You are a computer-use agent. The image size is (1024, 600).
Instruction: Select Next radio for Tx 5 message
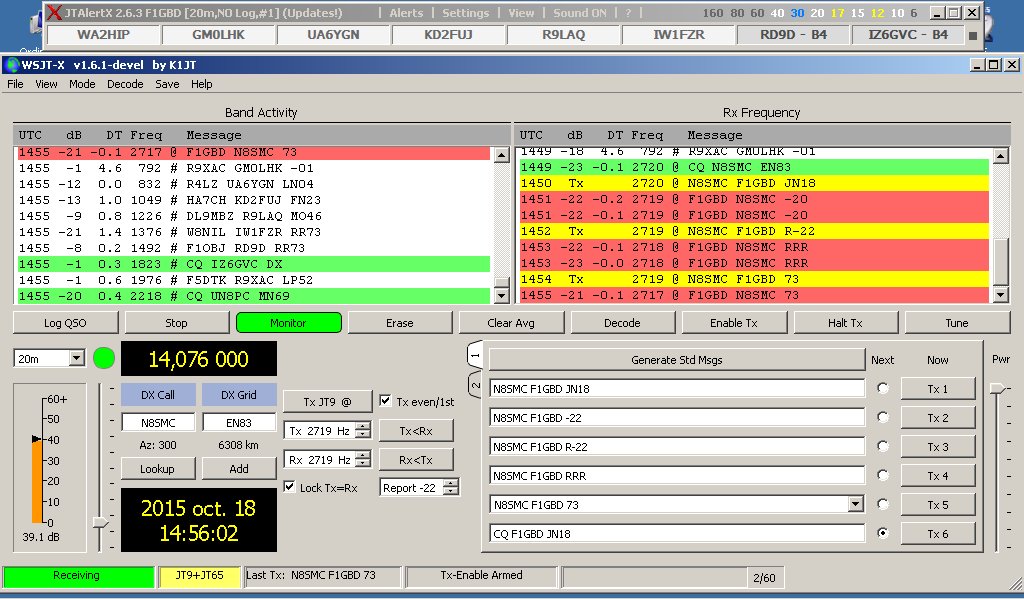click(x=883, y=504)
